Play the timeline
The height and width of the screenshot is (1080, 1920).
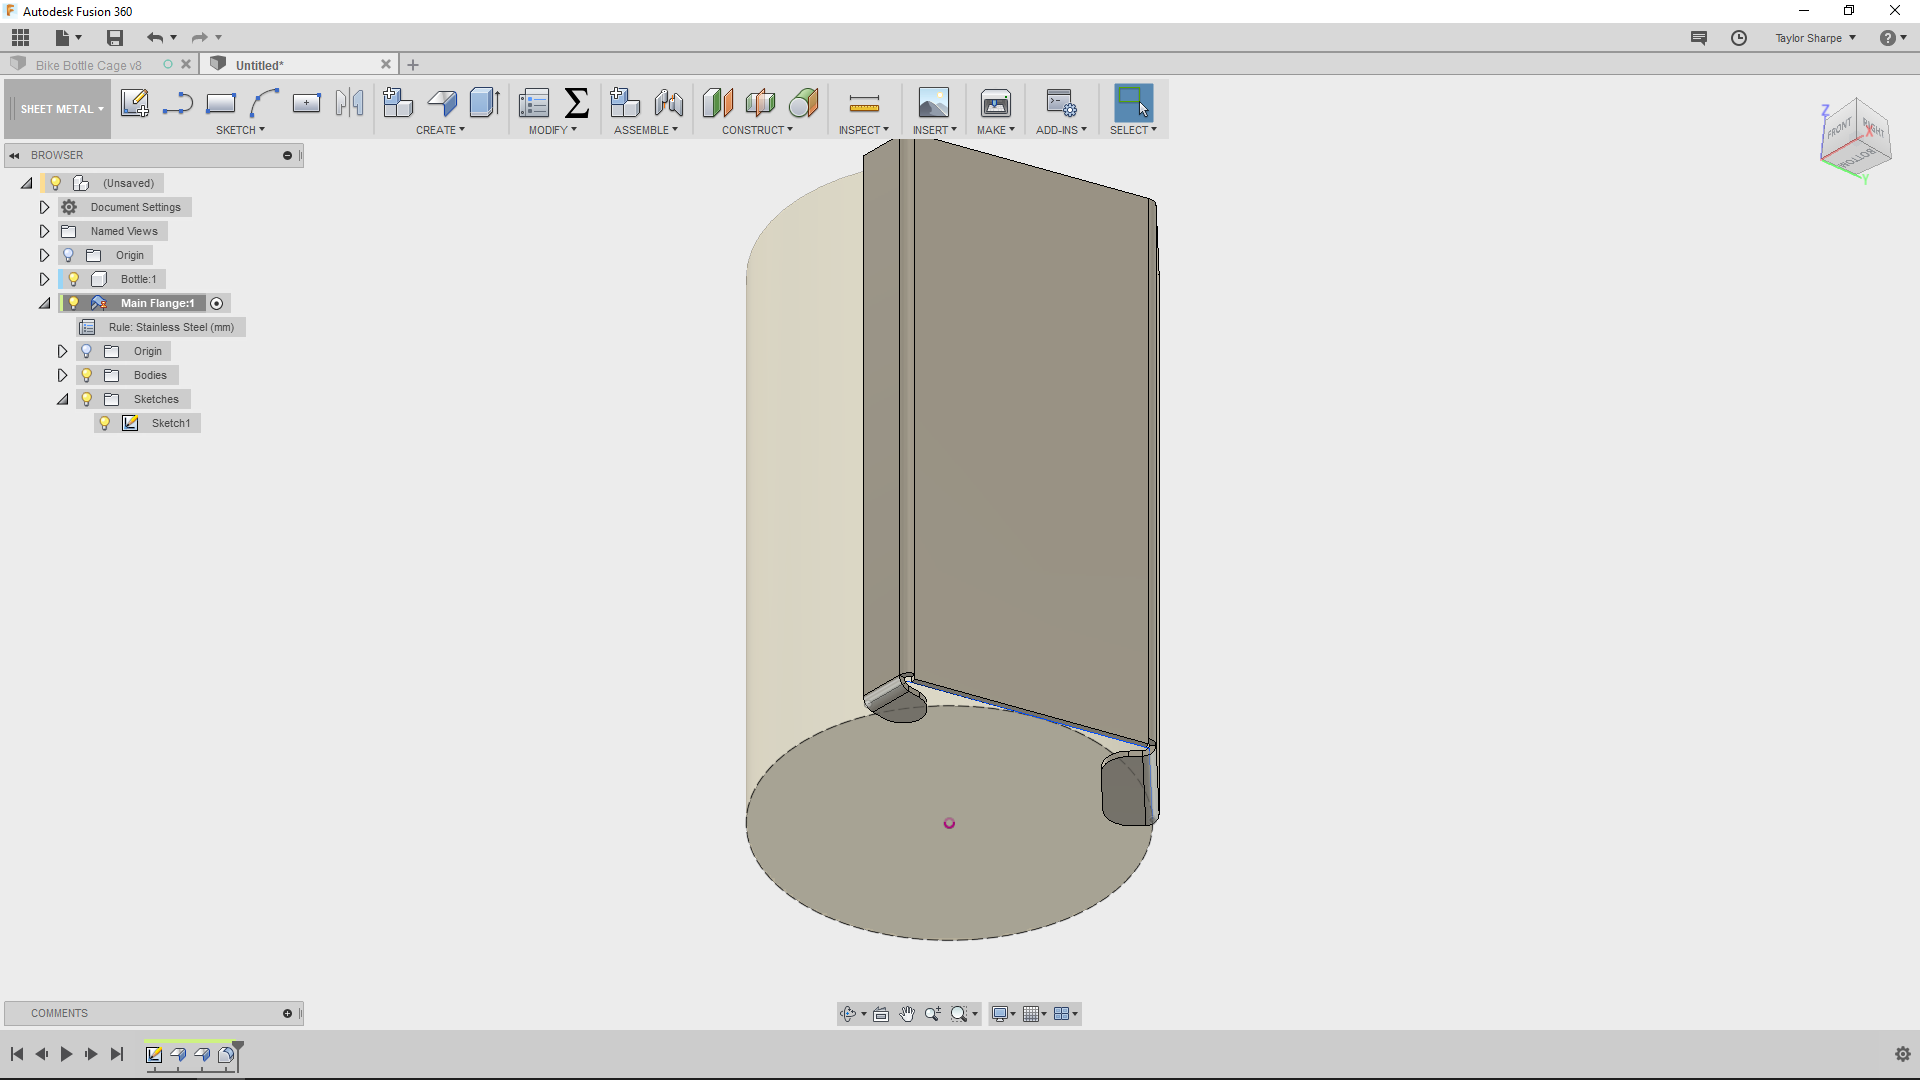click(66, 1054)
